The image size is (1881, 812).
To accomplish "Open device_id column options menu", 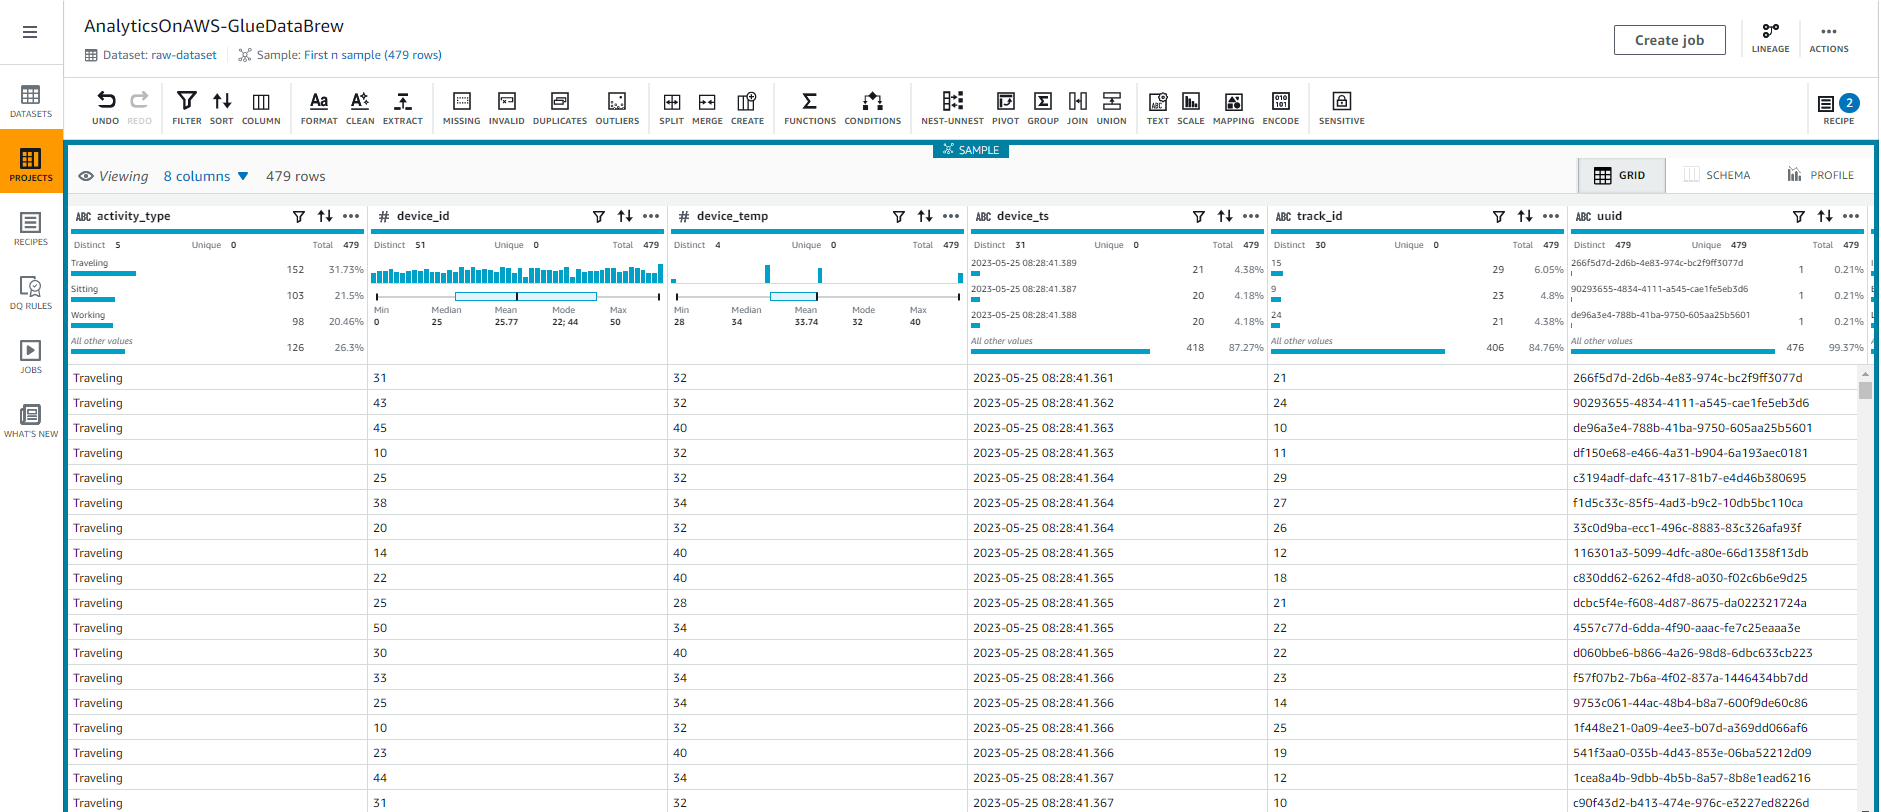I will [651, 216].
